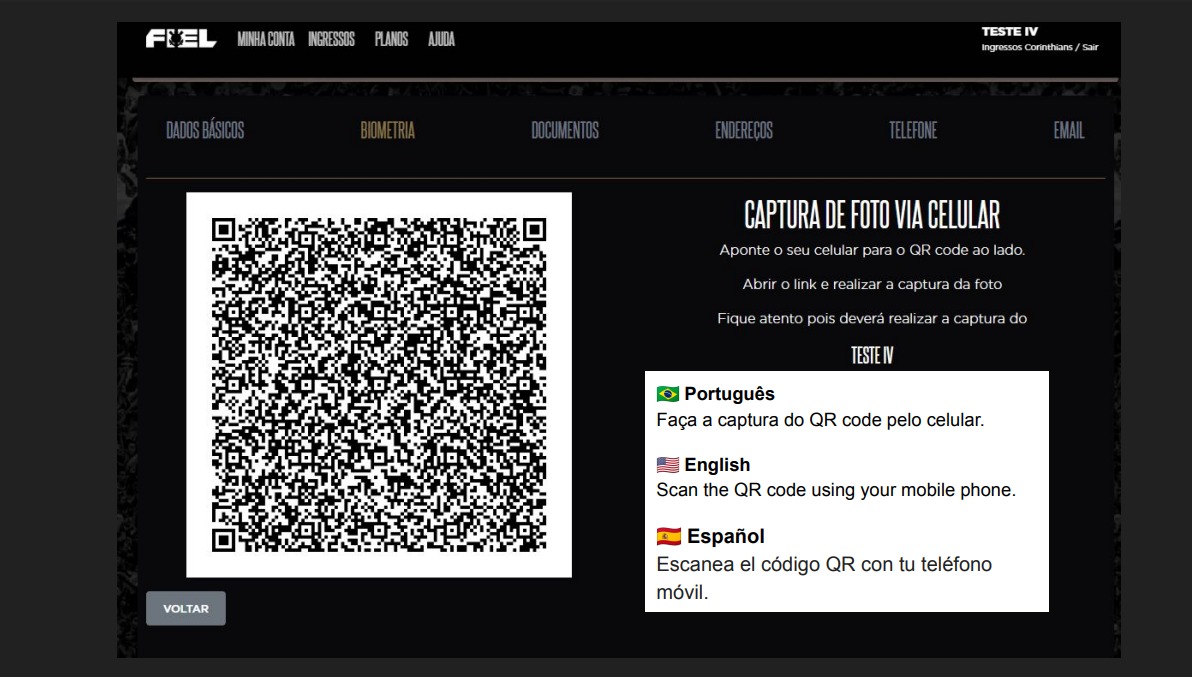
Task: Select AJUDA in the top navigation
Action: pos(441,40)
